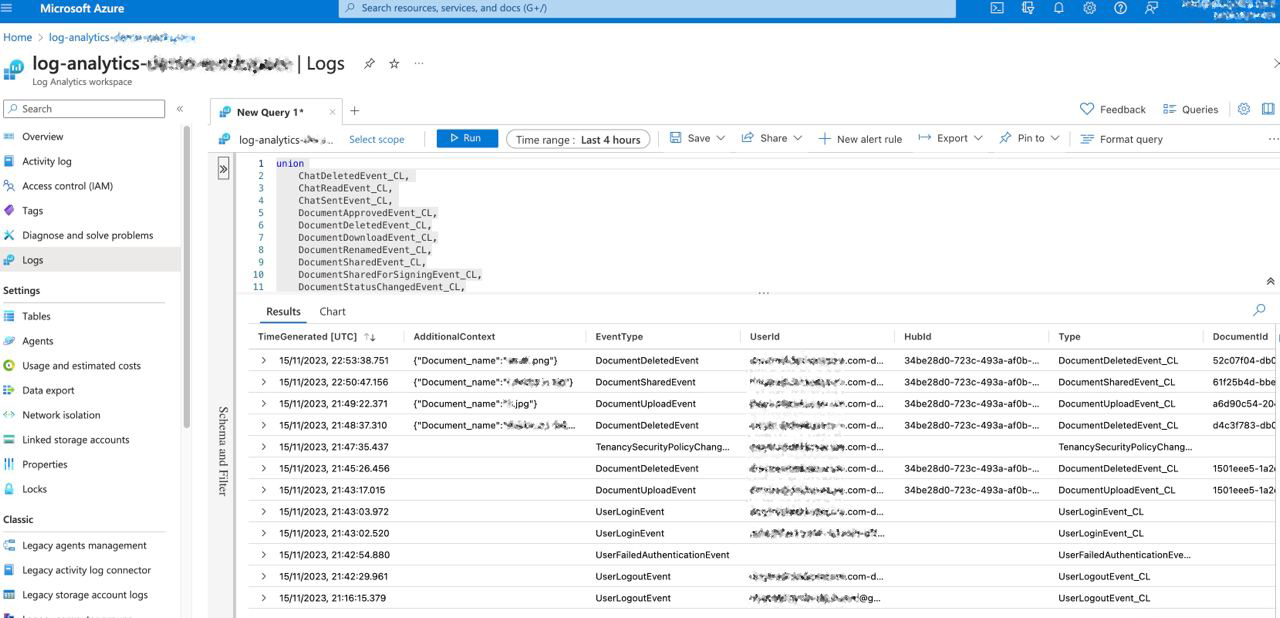The height and width of the screenshot is (618, 1280).
Task: Expand the 22:50:47.156 result row
Action: [264, 382]
